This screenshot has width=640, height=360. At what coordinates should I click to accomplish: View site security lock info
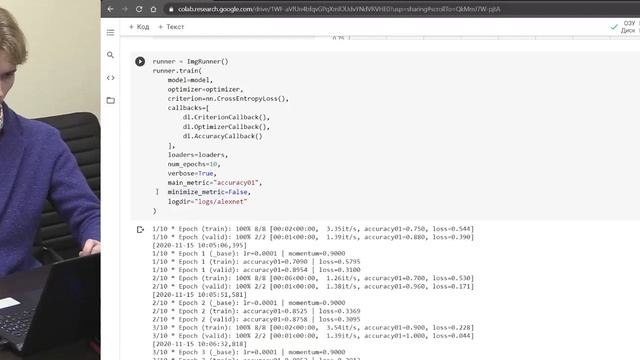click(x=171, y=9)
